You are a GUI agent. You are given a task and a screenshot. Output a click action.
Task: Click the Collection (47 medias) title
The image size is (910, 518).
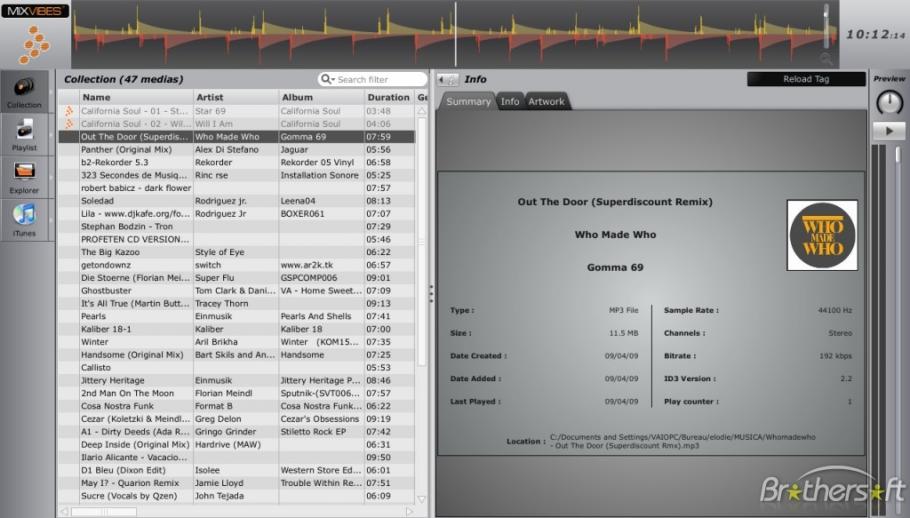point(123,79)
